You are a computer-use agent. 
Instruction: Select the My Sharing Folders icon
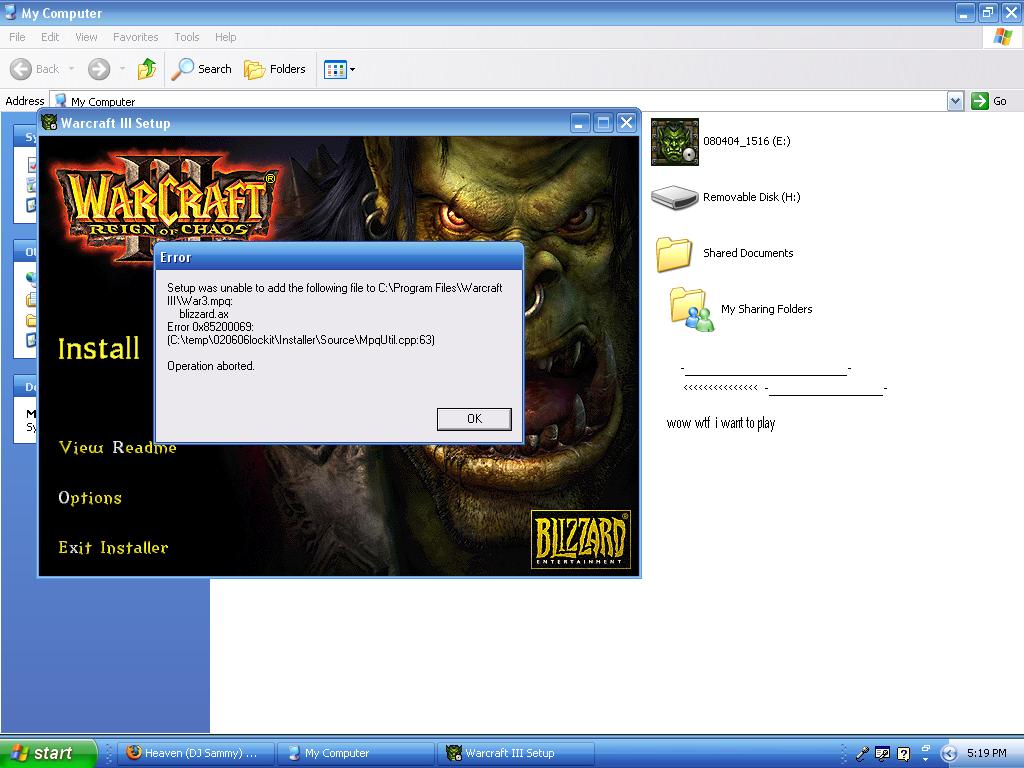click(x=692, y=310)
